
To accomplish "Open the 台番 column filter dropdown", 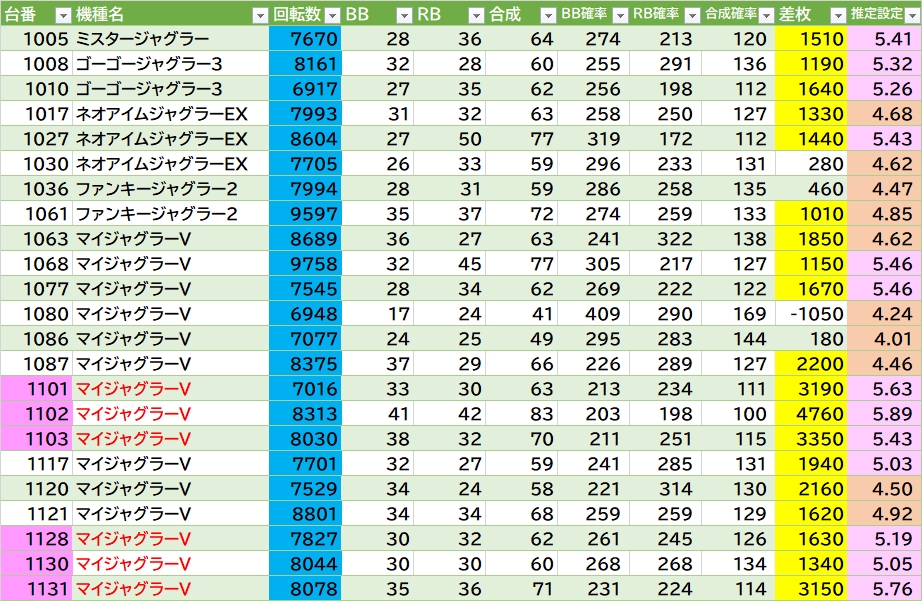I will pos(62,15).
